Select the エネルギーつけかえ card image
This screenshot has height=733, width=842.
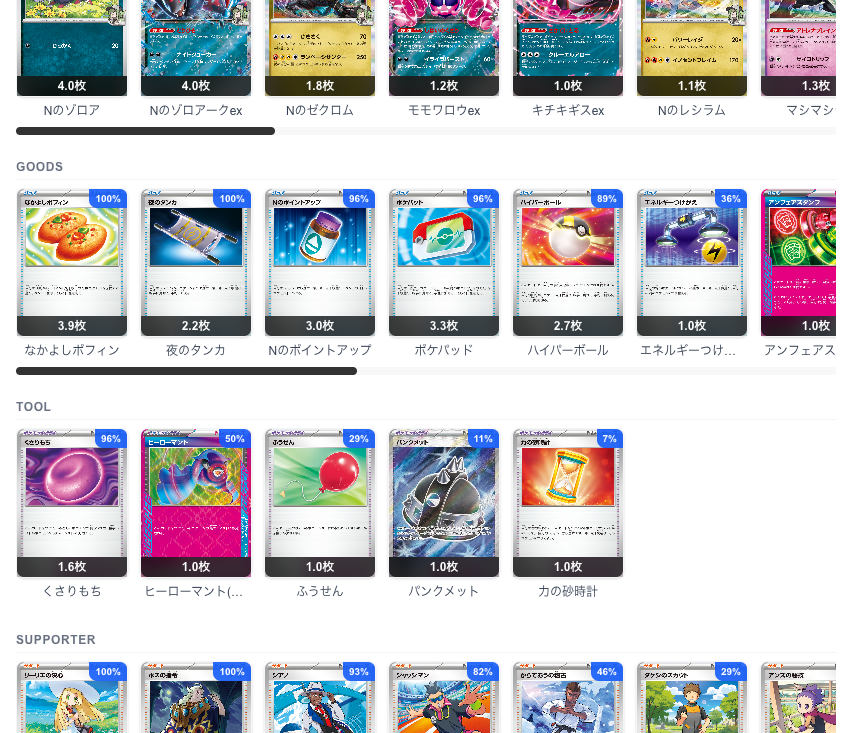[x=692, y=262]
